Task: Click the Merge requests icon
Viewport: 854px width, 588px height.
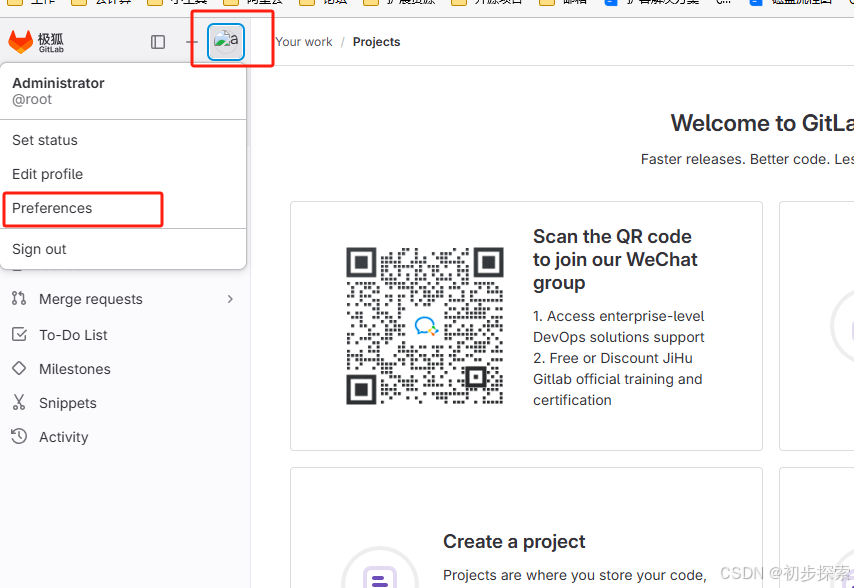Action: 19,298
